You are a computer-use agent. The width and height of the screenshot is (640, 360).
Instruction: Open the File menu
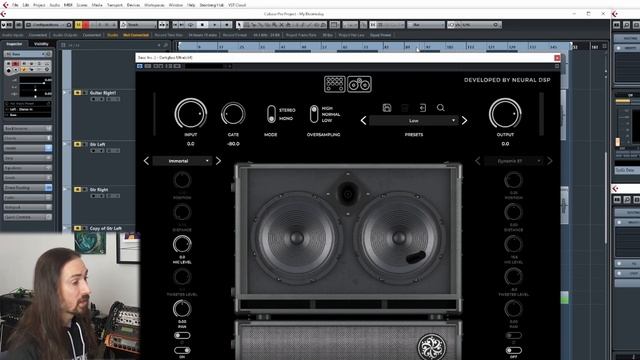(x=15, y=5)
